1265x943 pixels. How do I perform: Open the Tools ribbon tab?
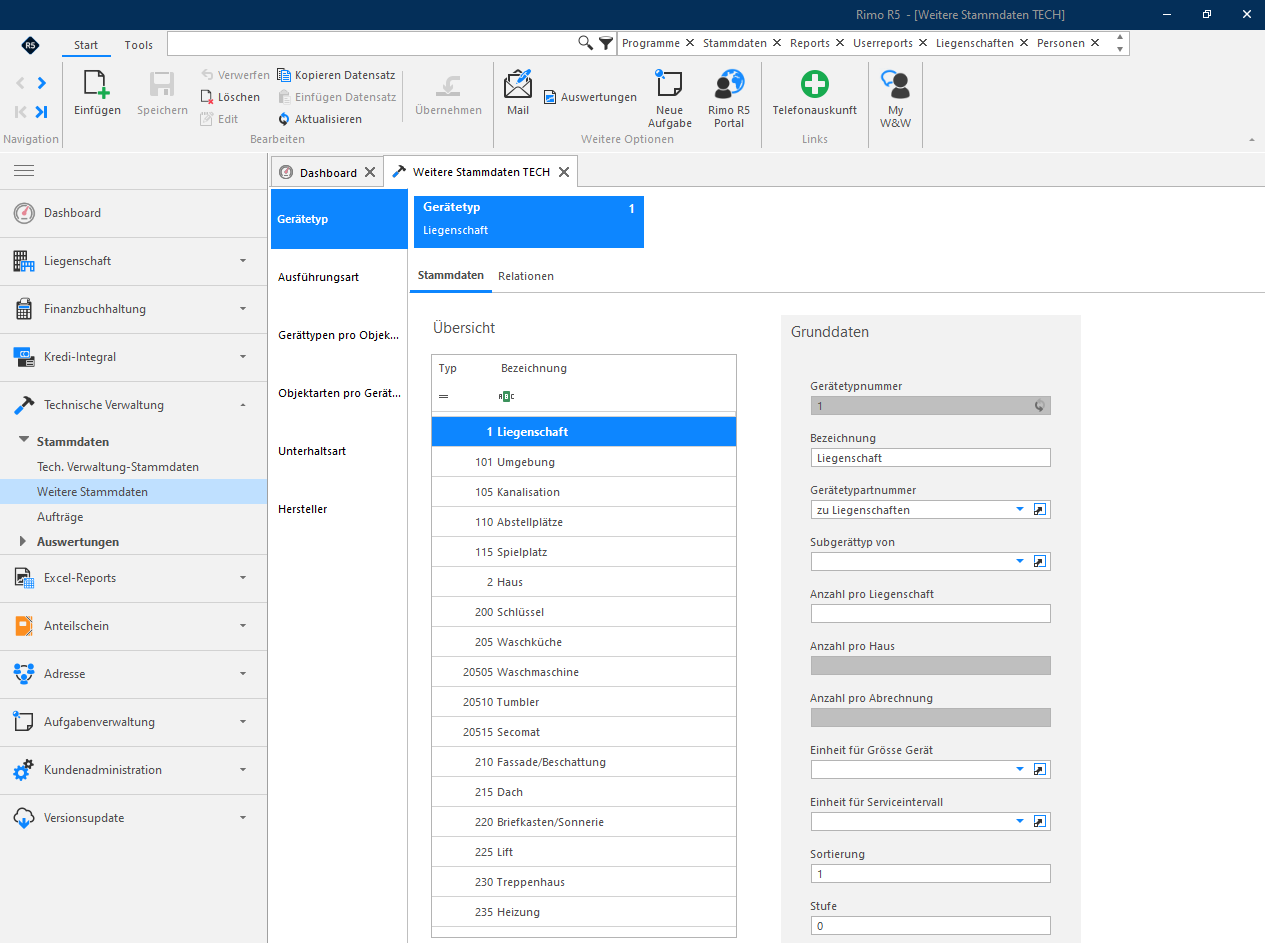click(139, 45)
